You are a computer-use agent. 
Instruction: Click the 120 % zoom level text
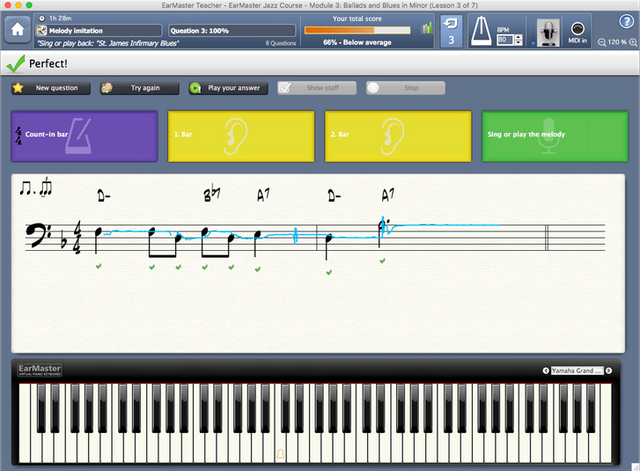tap(617, 42)
